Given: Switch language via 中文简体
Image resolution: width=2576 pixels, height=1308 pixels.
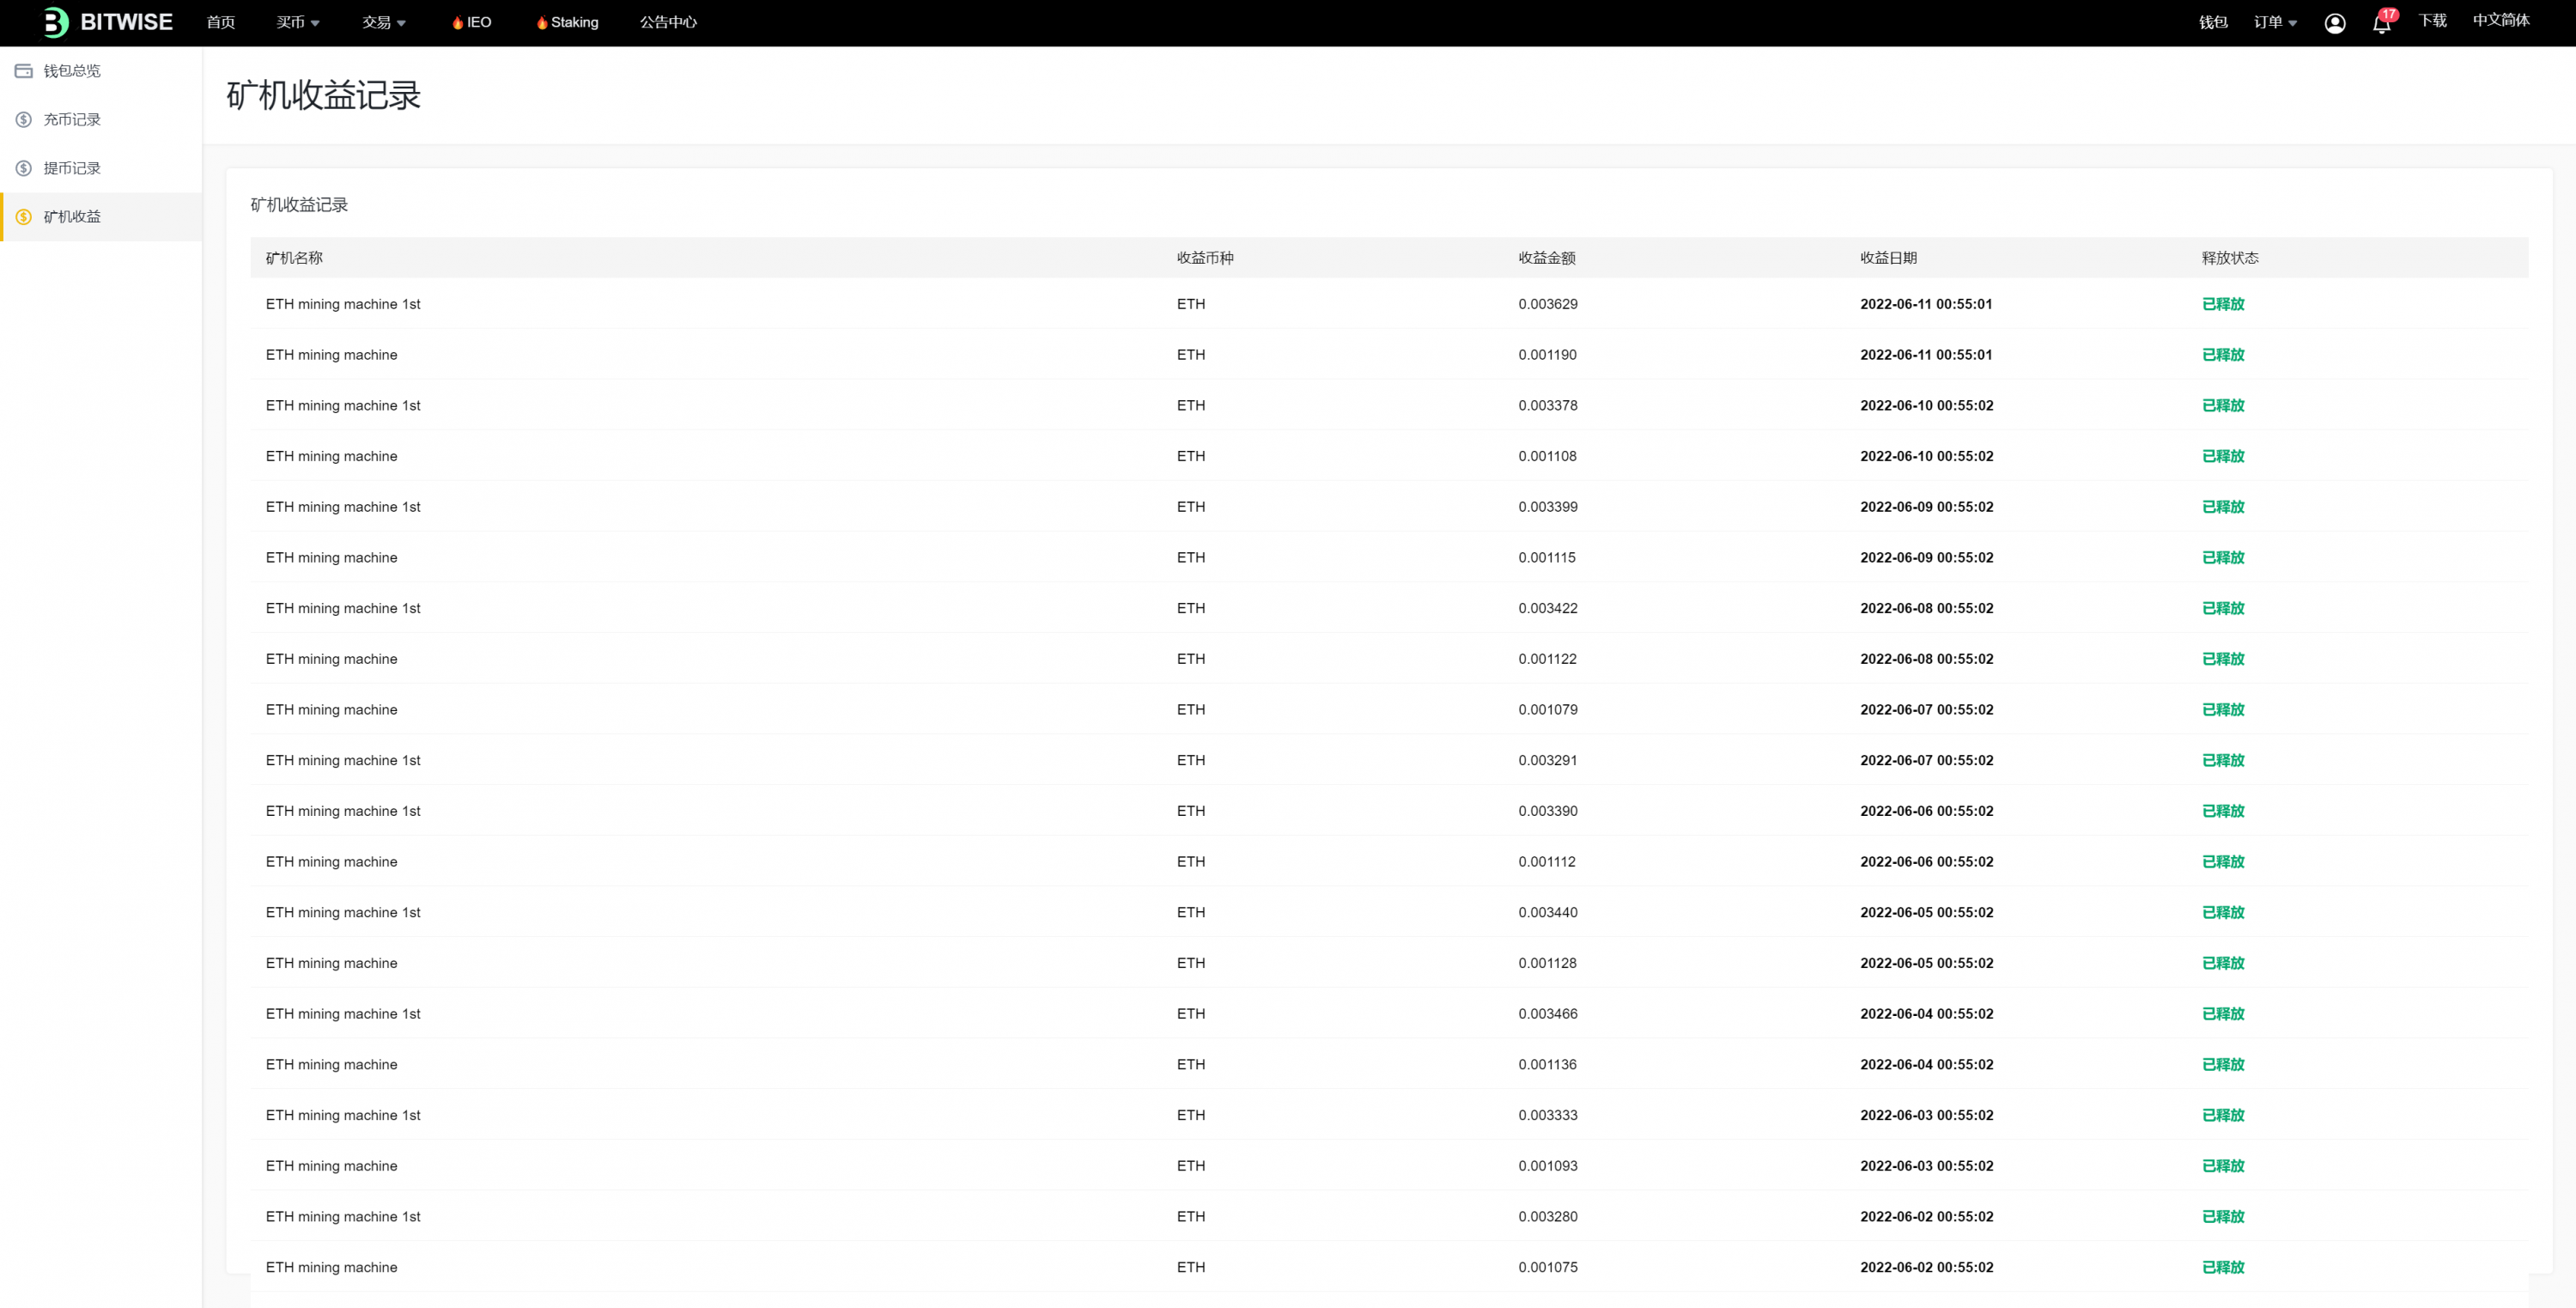Looking at the screenshot, I should point(2500,20).
